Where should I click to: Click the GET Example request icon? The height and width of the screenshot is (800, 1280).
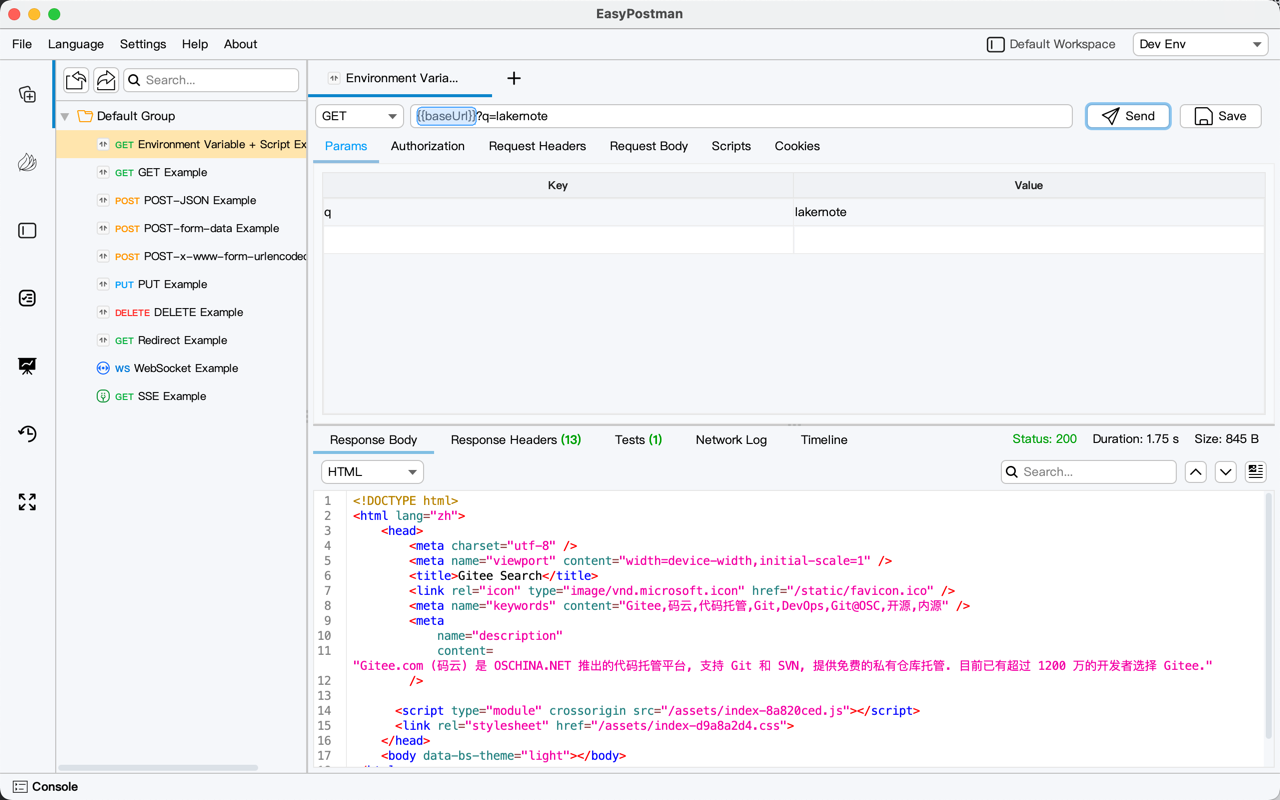[103, 172]
